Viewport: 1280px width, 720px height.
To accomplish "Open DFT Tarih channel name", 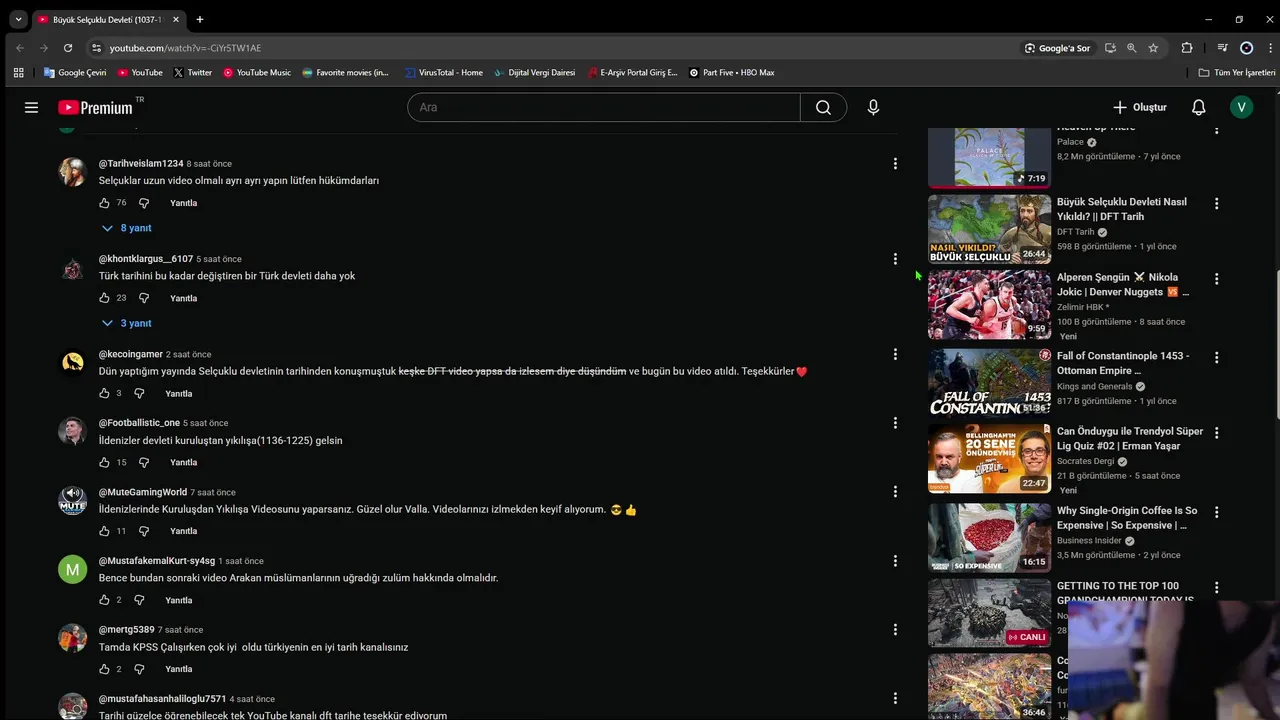I will pyautogui.click(x=1076, y=232).
